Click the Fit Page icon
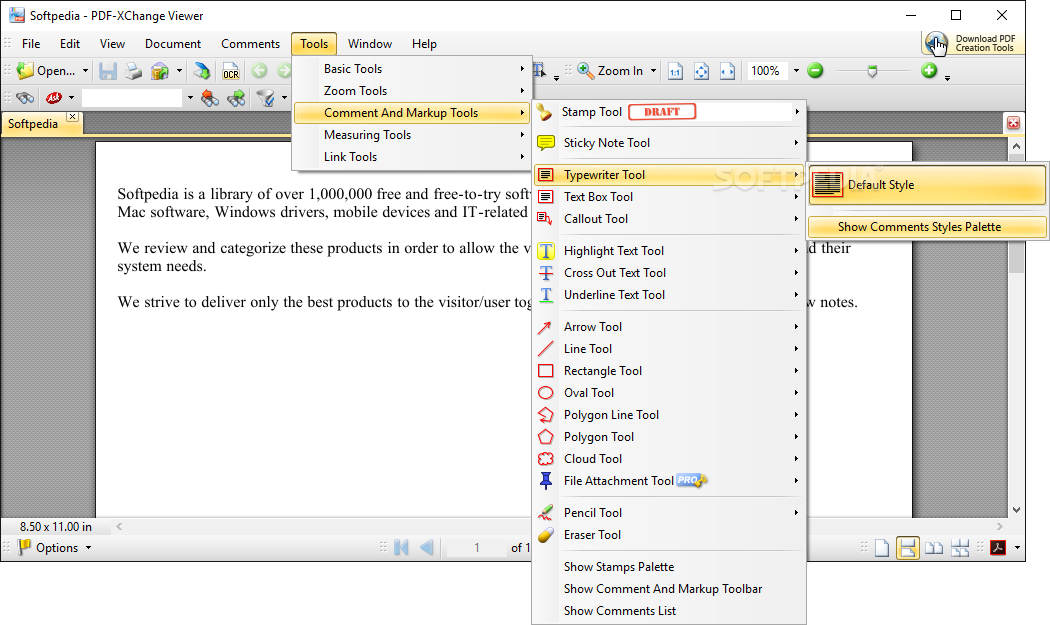 pos(701,71)
